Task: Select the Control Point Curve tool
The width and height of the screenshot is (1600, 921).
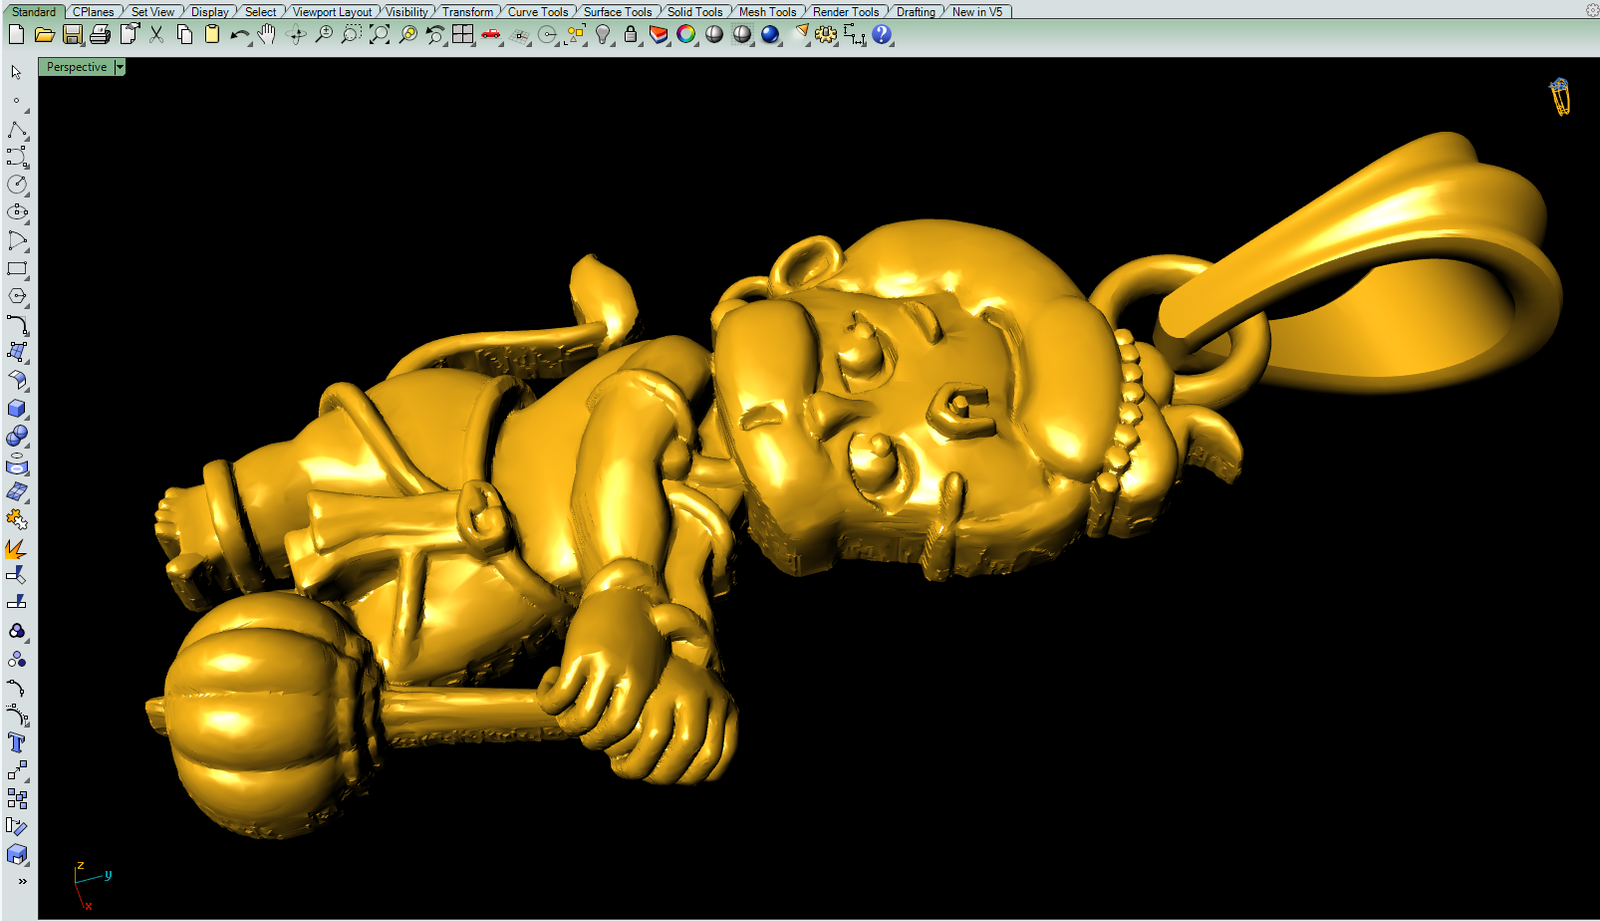Action: 17,157
